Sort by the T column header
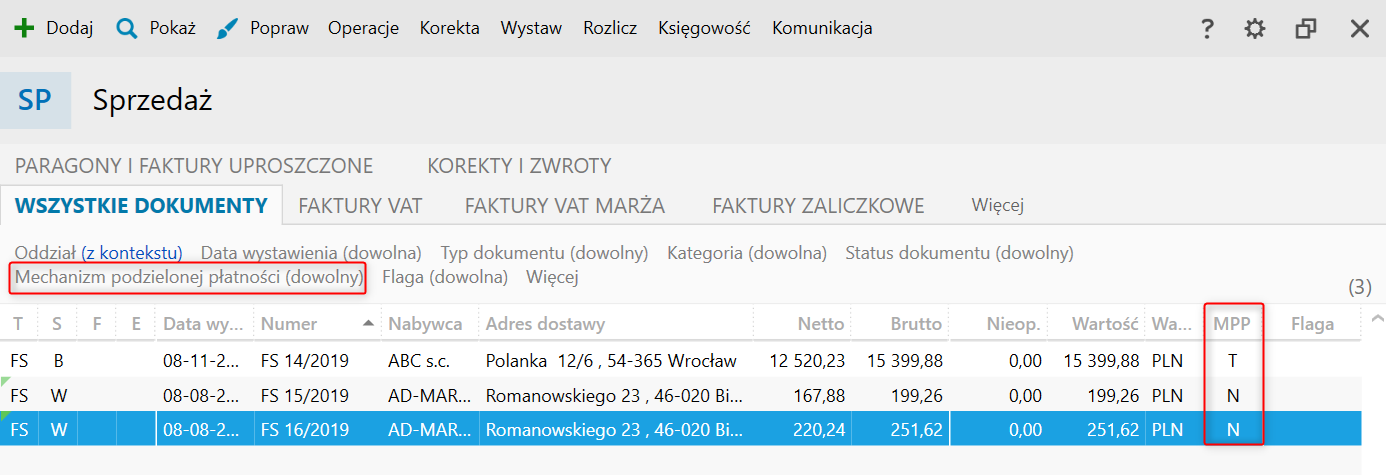Viewport: 1386px width, 475px height. pos(18,324)
